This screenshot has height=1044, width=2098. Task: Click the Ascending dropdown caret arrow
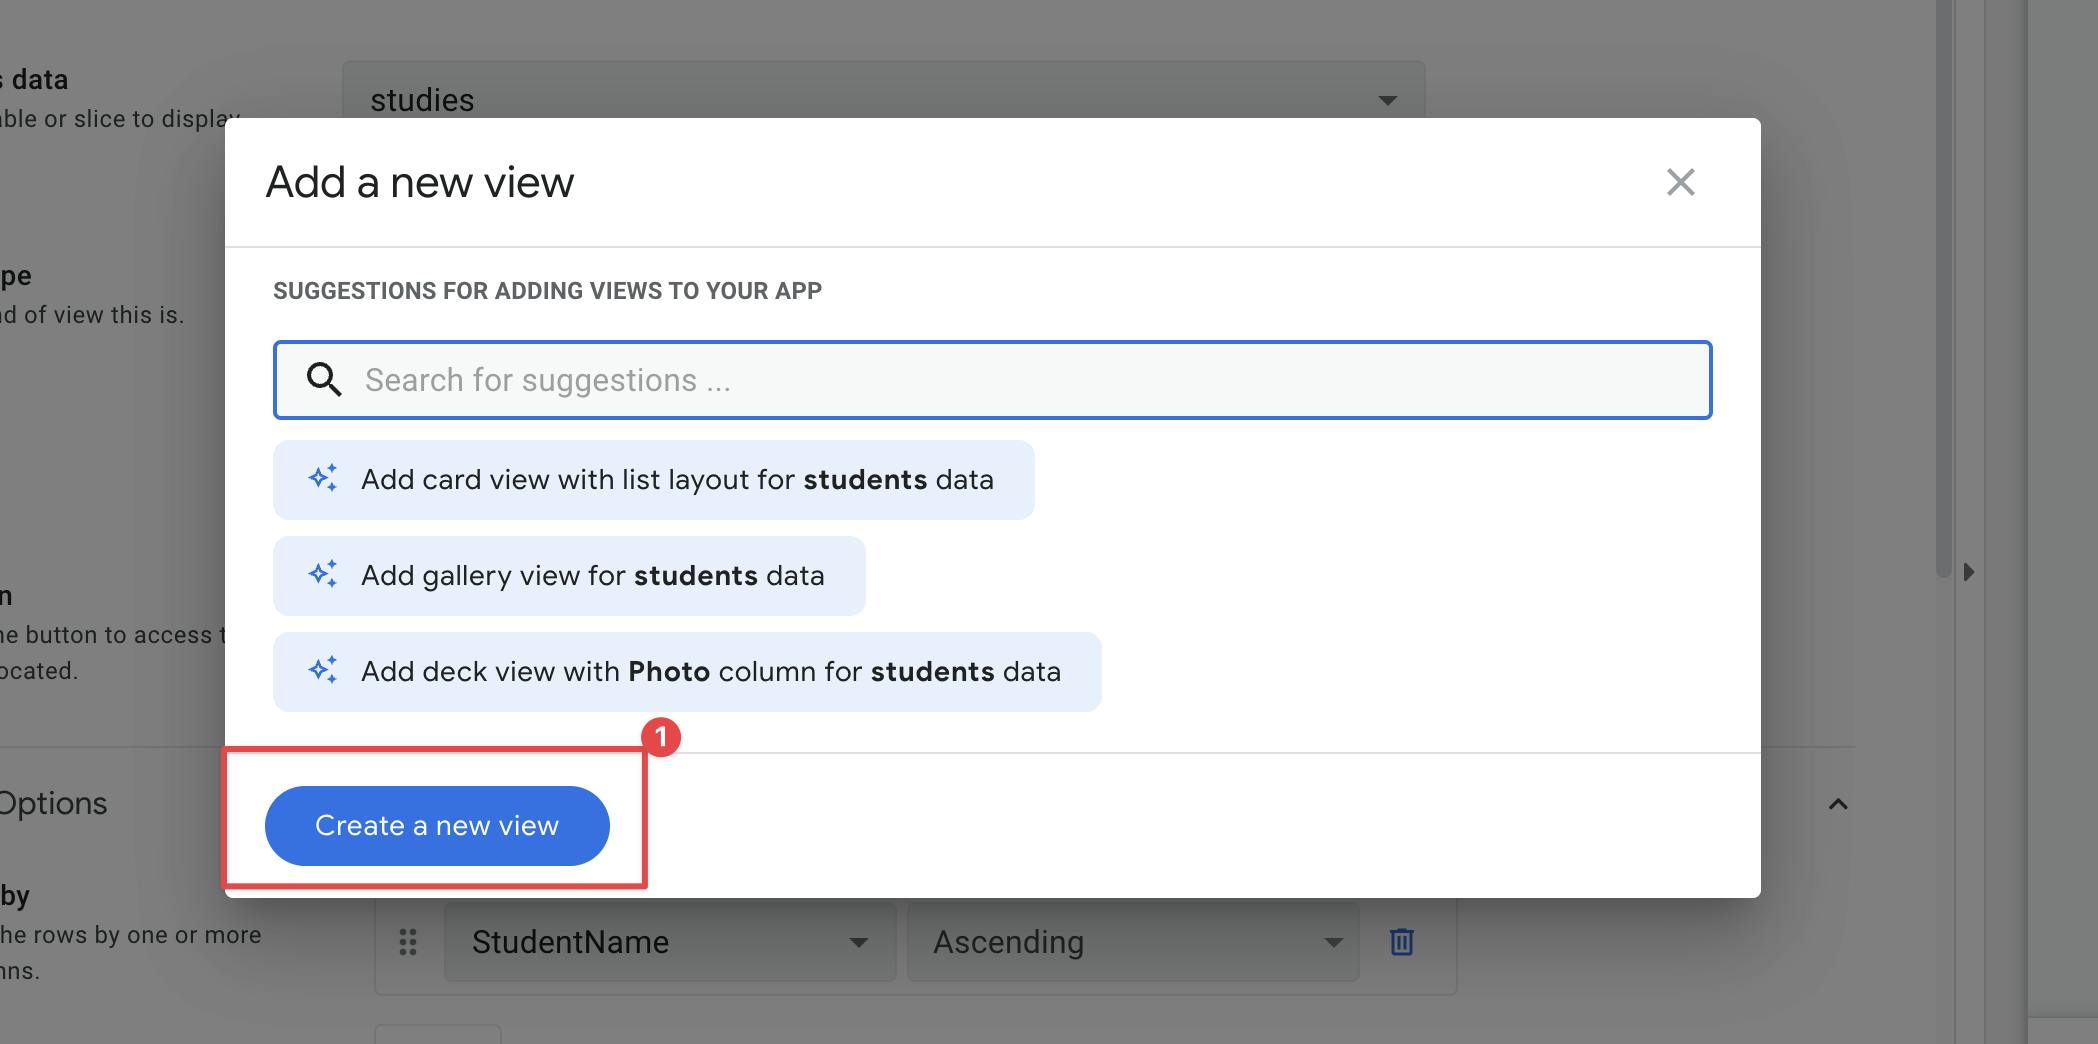1333,942
